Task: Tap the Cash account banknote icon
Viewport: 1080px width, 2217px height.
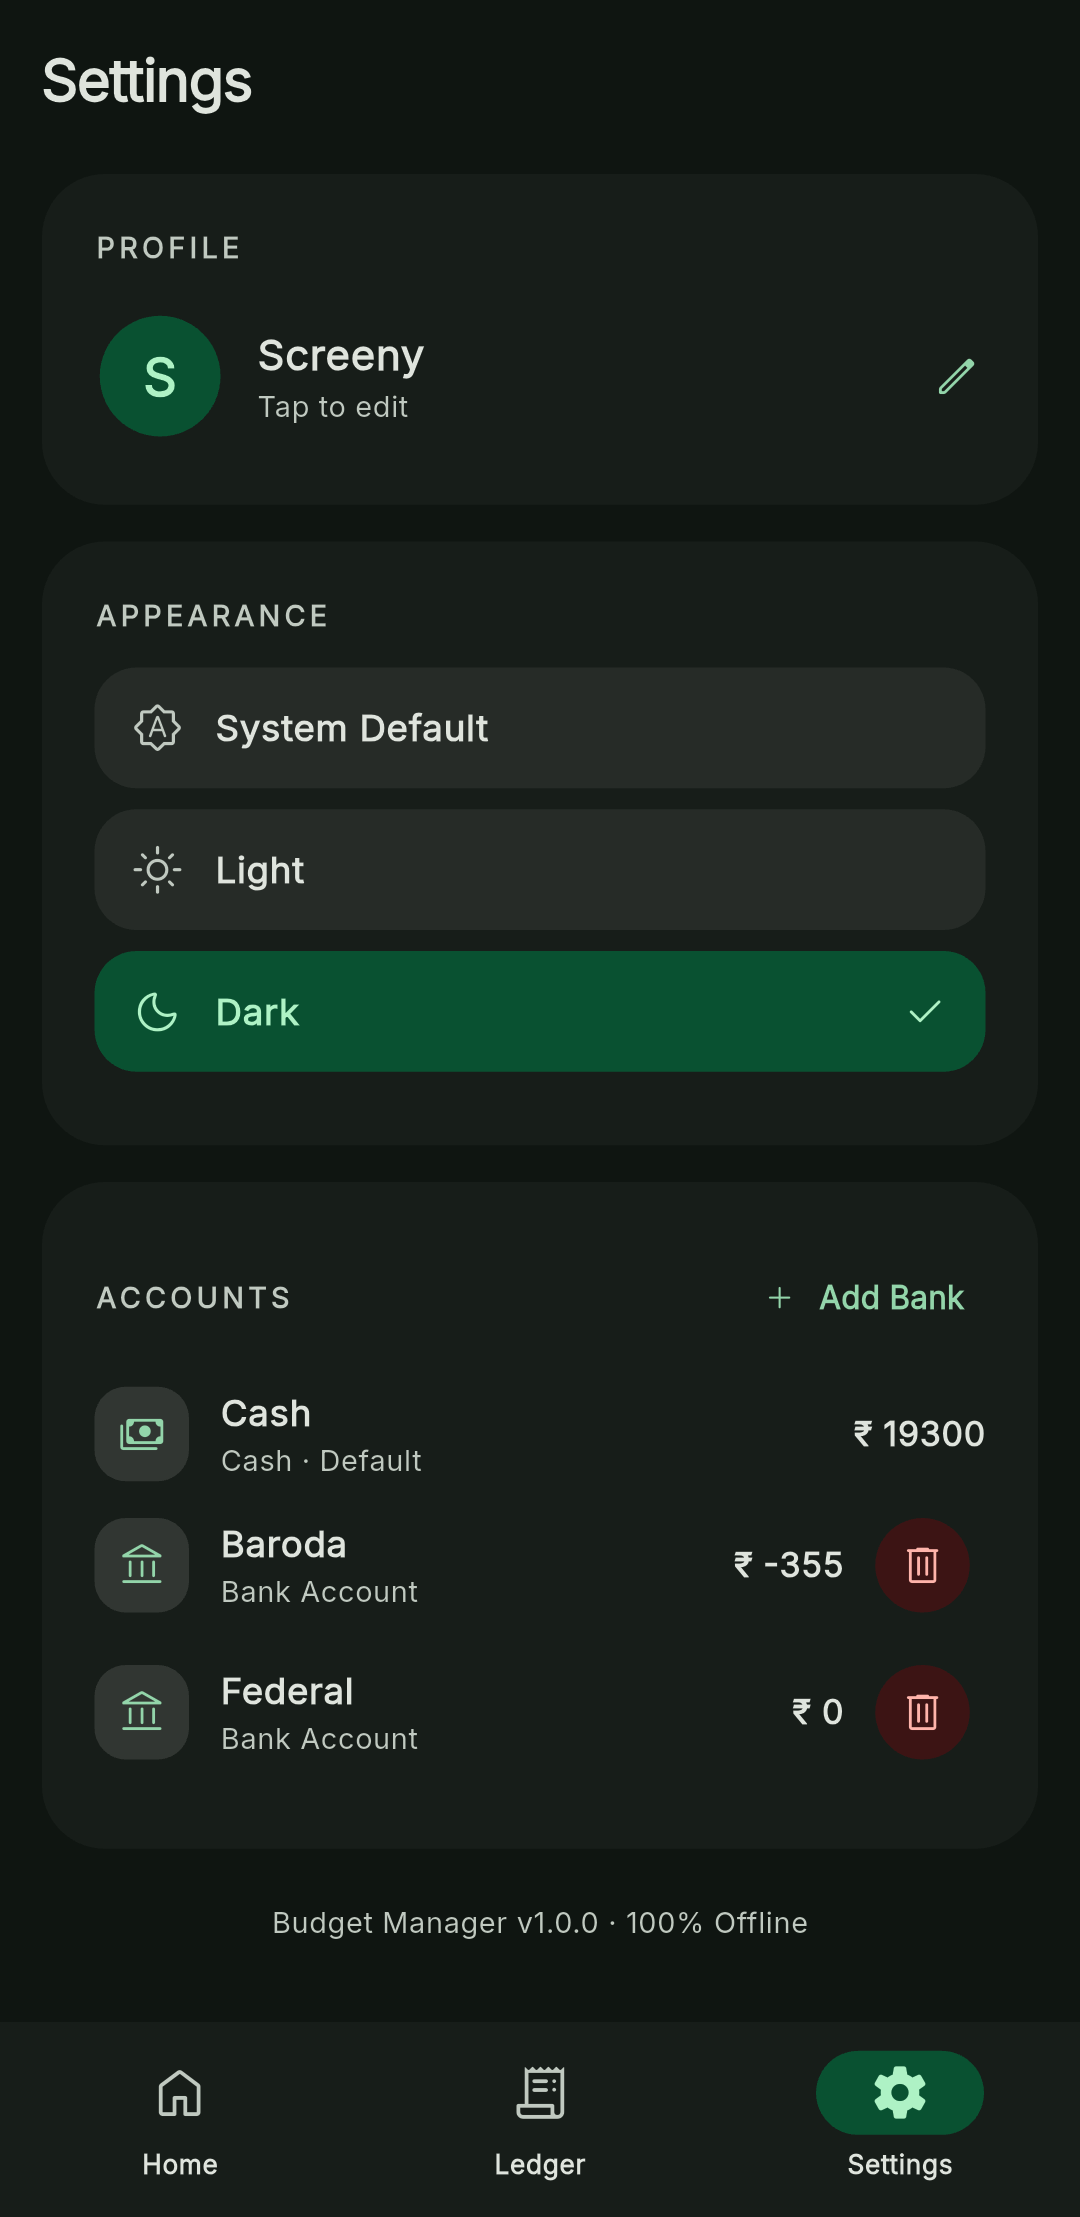Action: point(142,1433)
